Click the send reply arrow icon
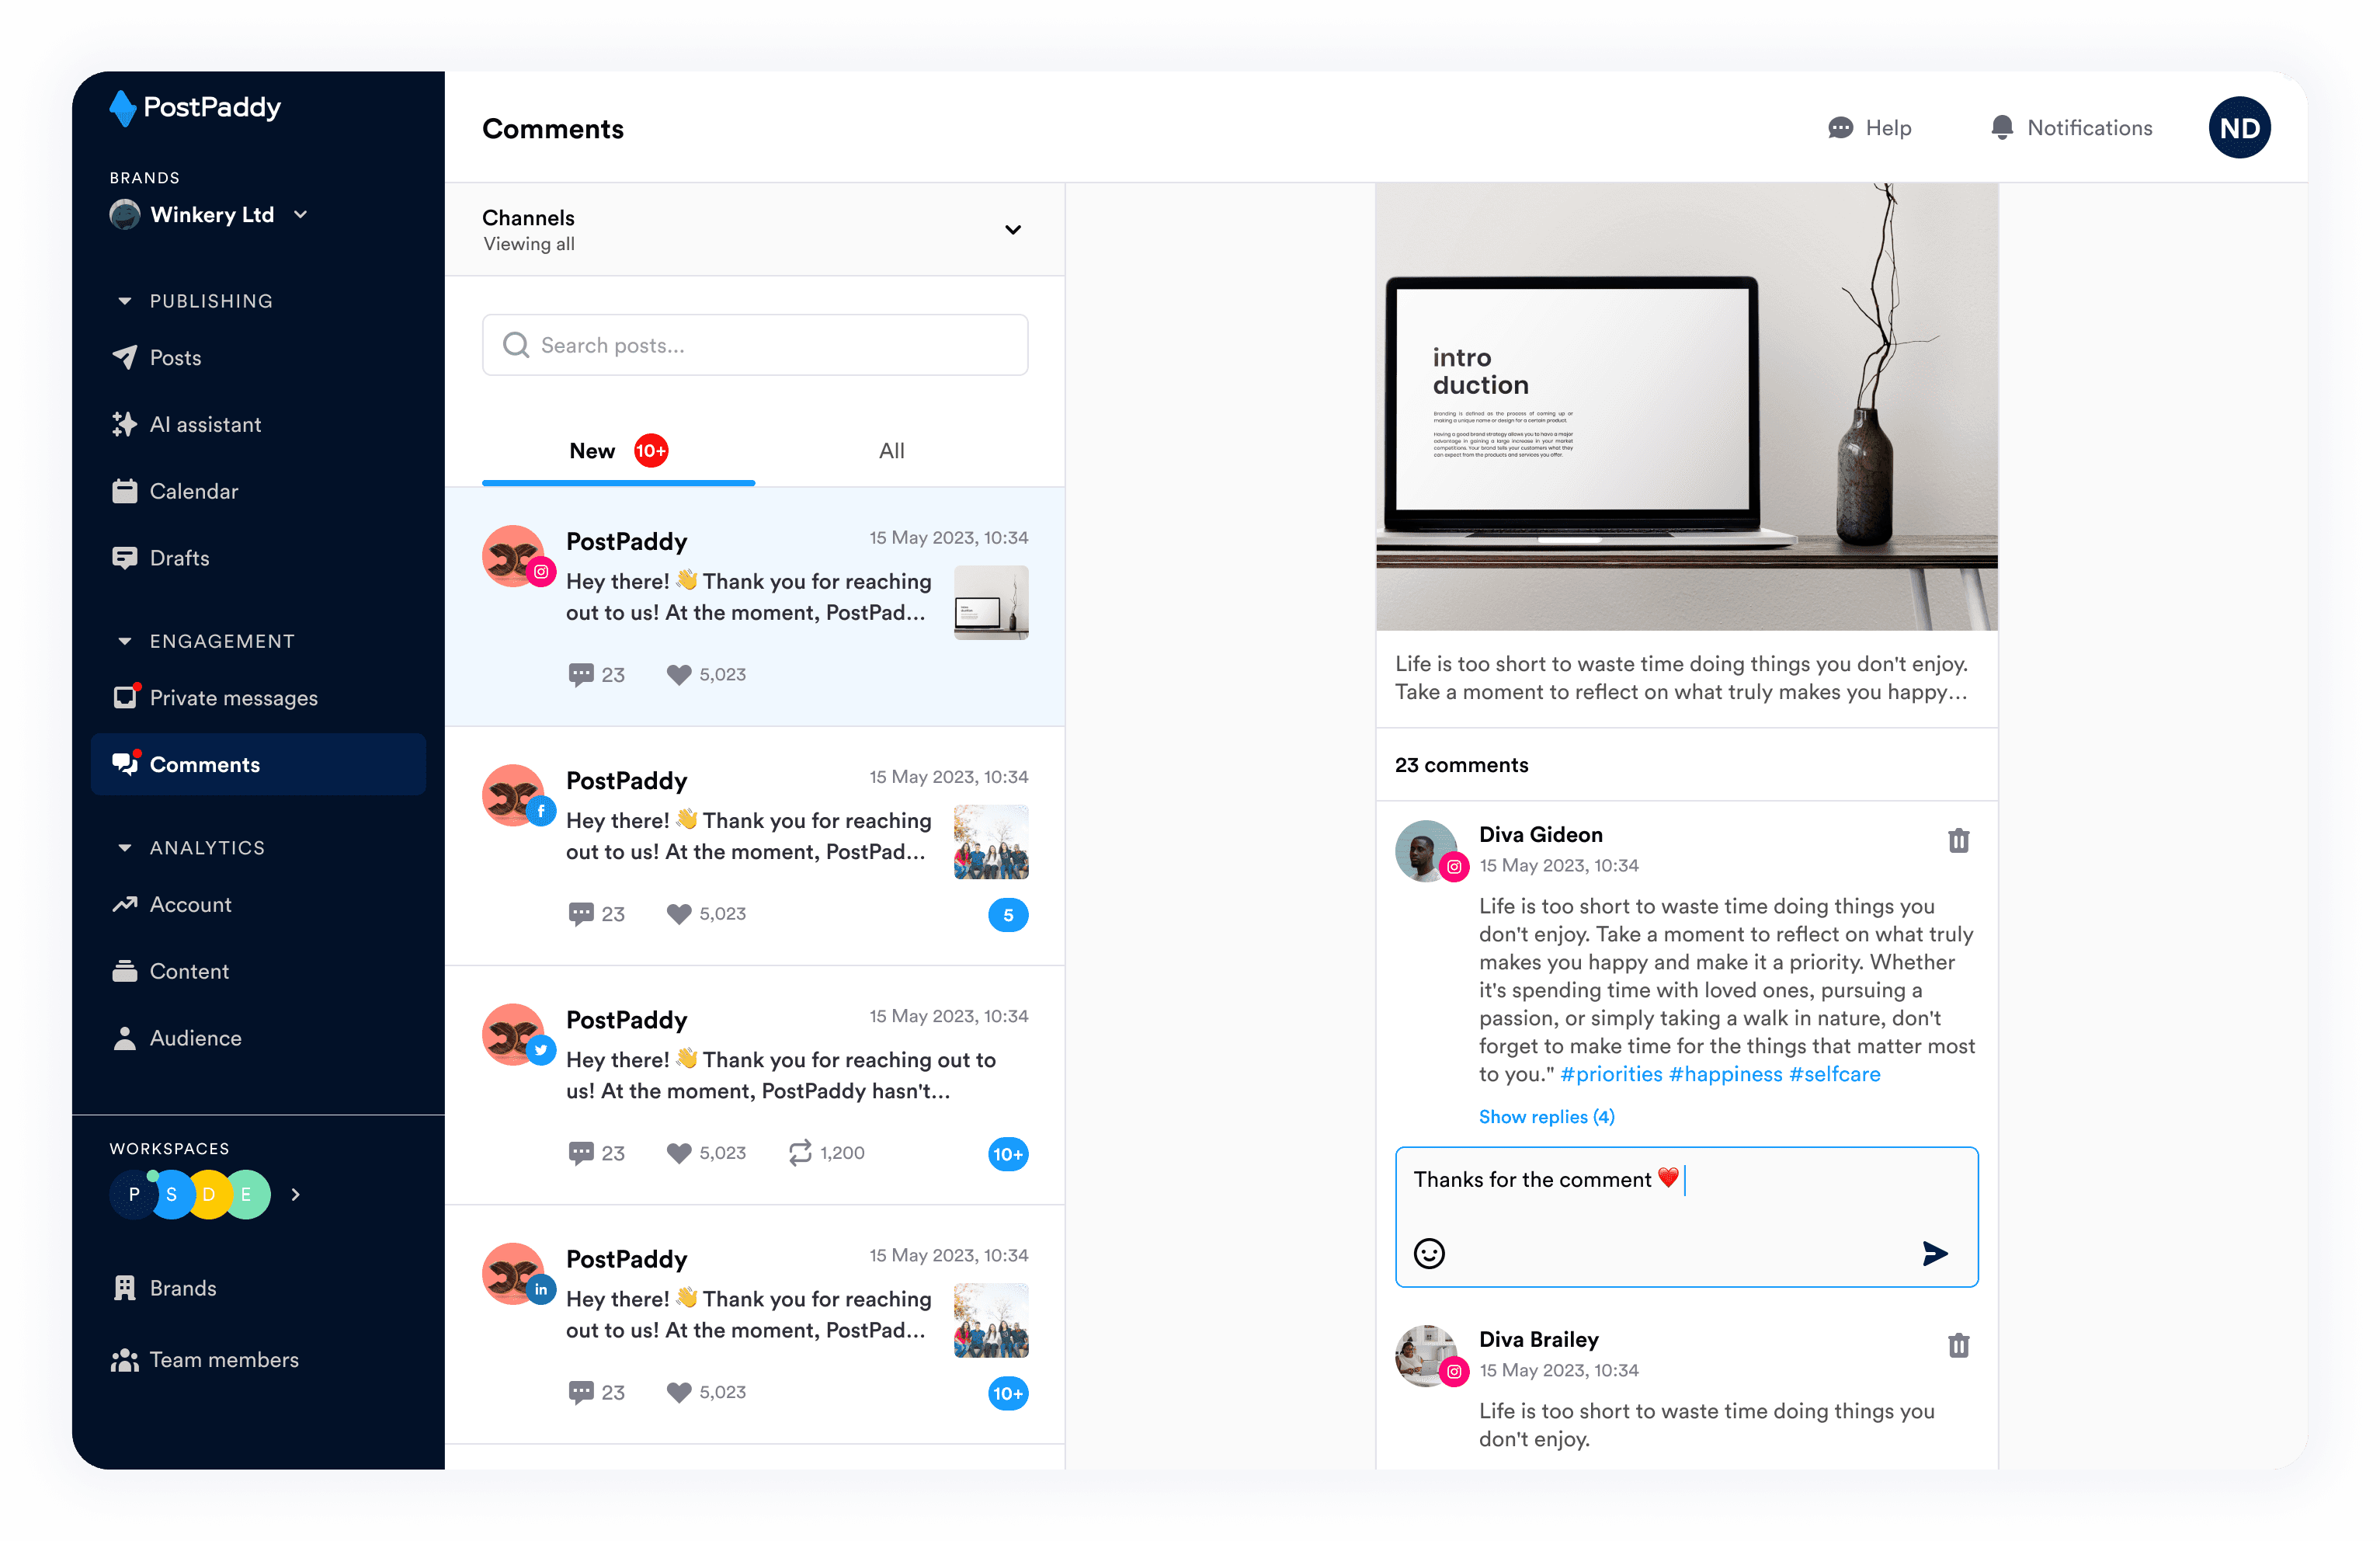 pos(1934,1253)
